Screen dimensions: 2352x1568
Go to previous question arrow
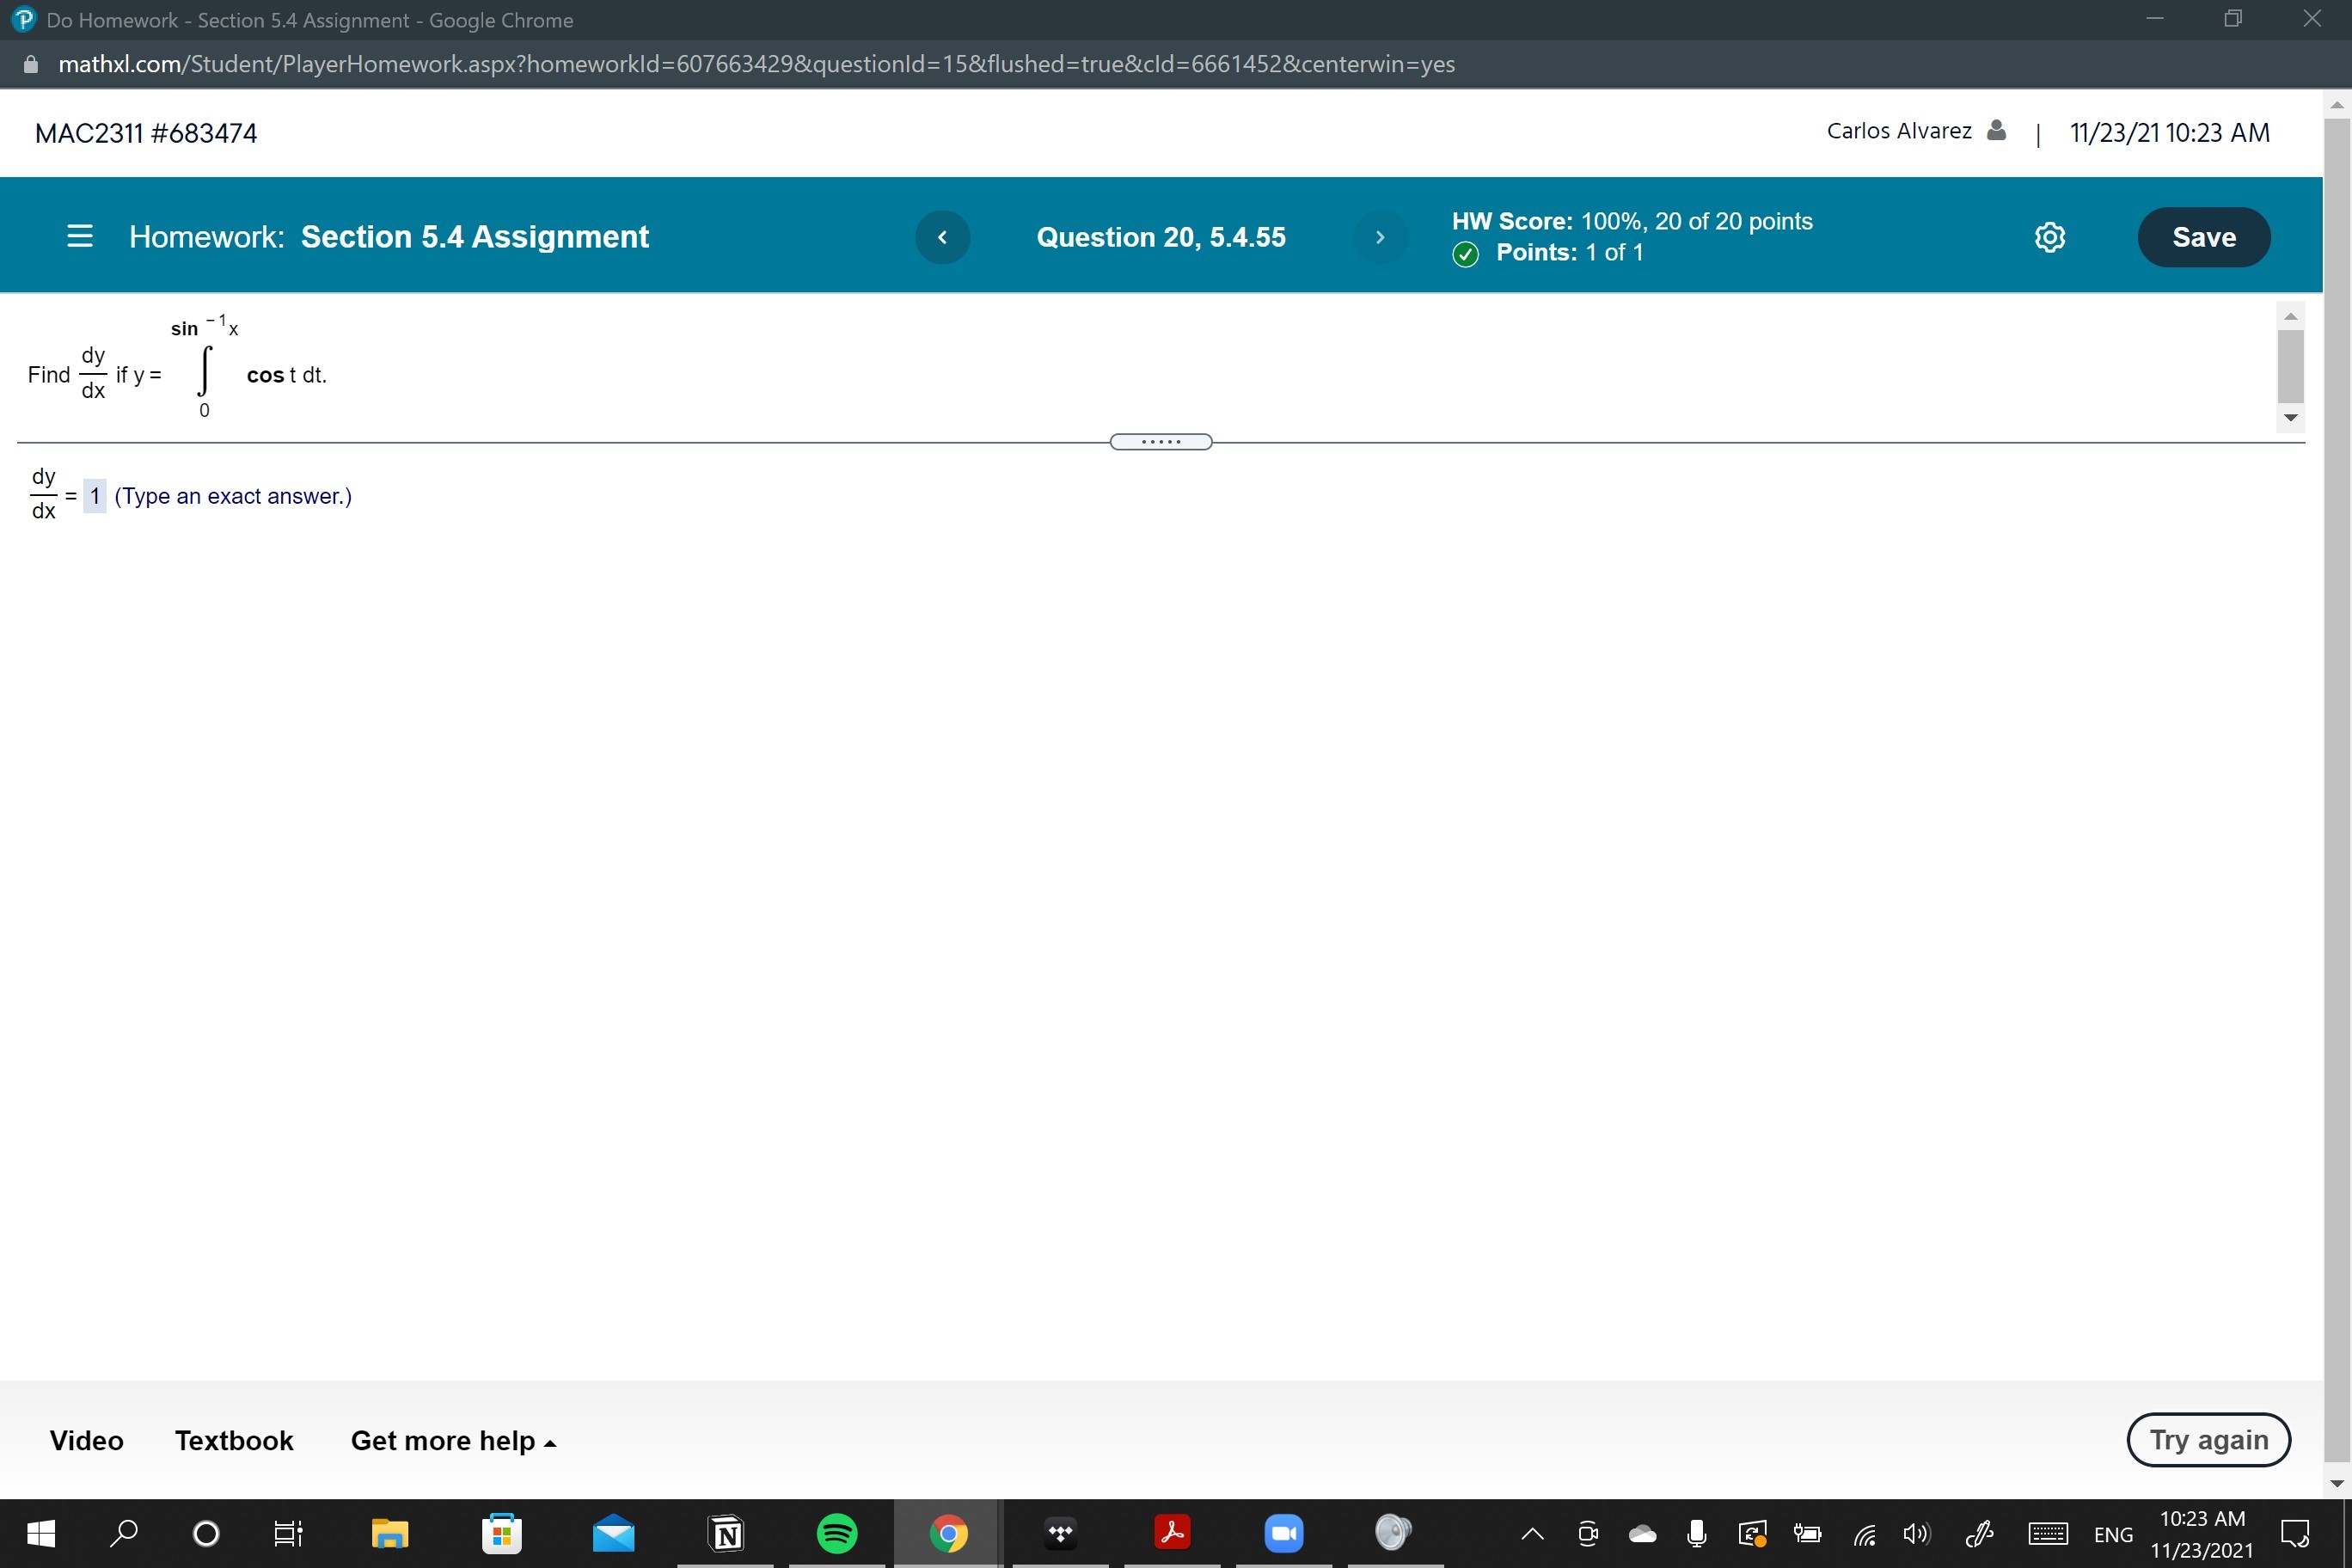(942, 237)
